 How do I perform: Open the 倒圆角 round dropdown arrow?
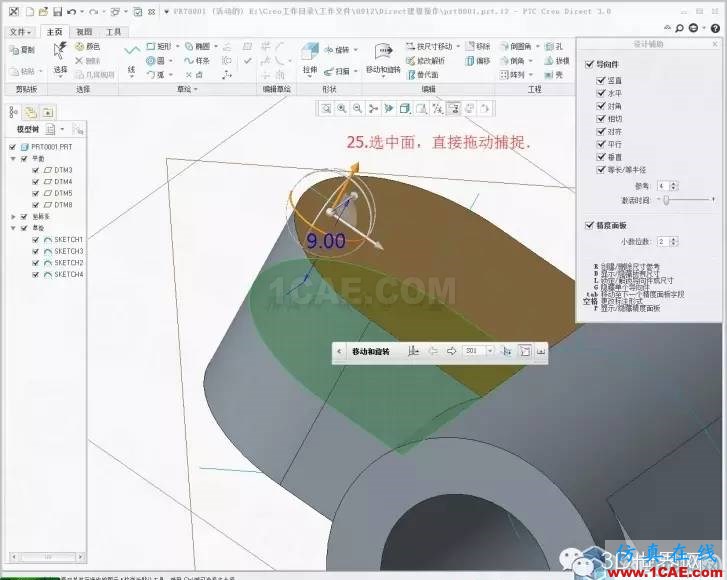(538, 46)
